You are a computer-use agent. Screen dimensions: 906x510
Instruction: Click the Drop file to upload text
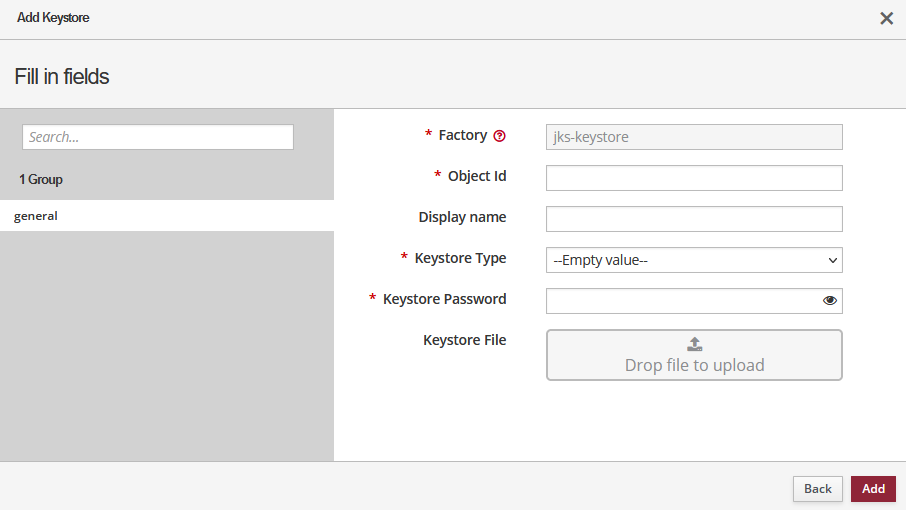pyautogui.click(x=694, y=366)
